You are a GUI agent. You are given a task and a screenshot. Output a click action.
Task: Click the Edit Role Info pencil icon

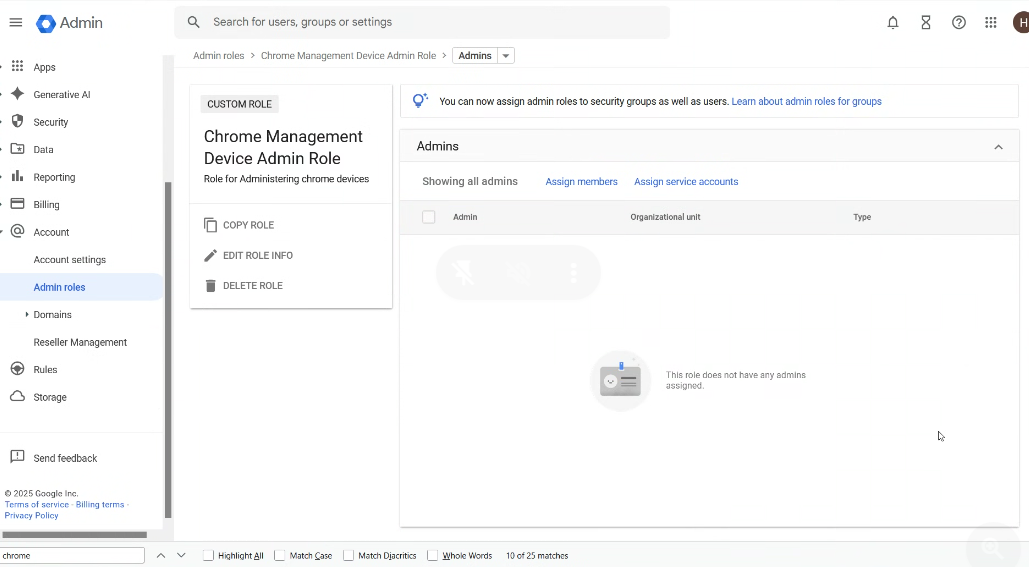pos(210,256)
